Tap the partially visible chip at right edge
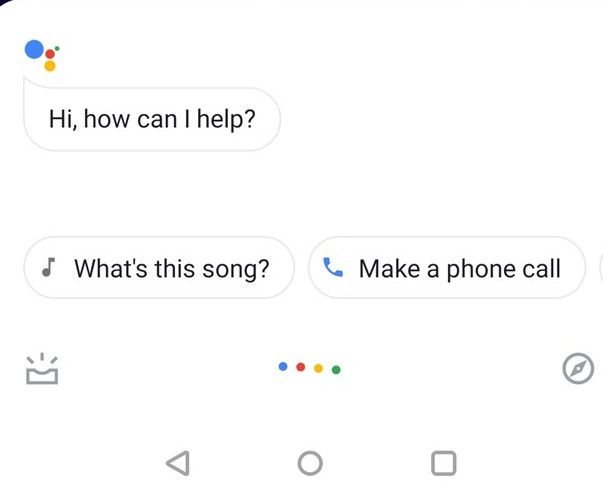Screen dimensions: 603x488 coord(599,268)
